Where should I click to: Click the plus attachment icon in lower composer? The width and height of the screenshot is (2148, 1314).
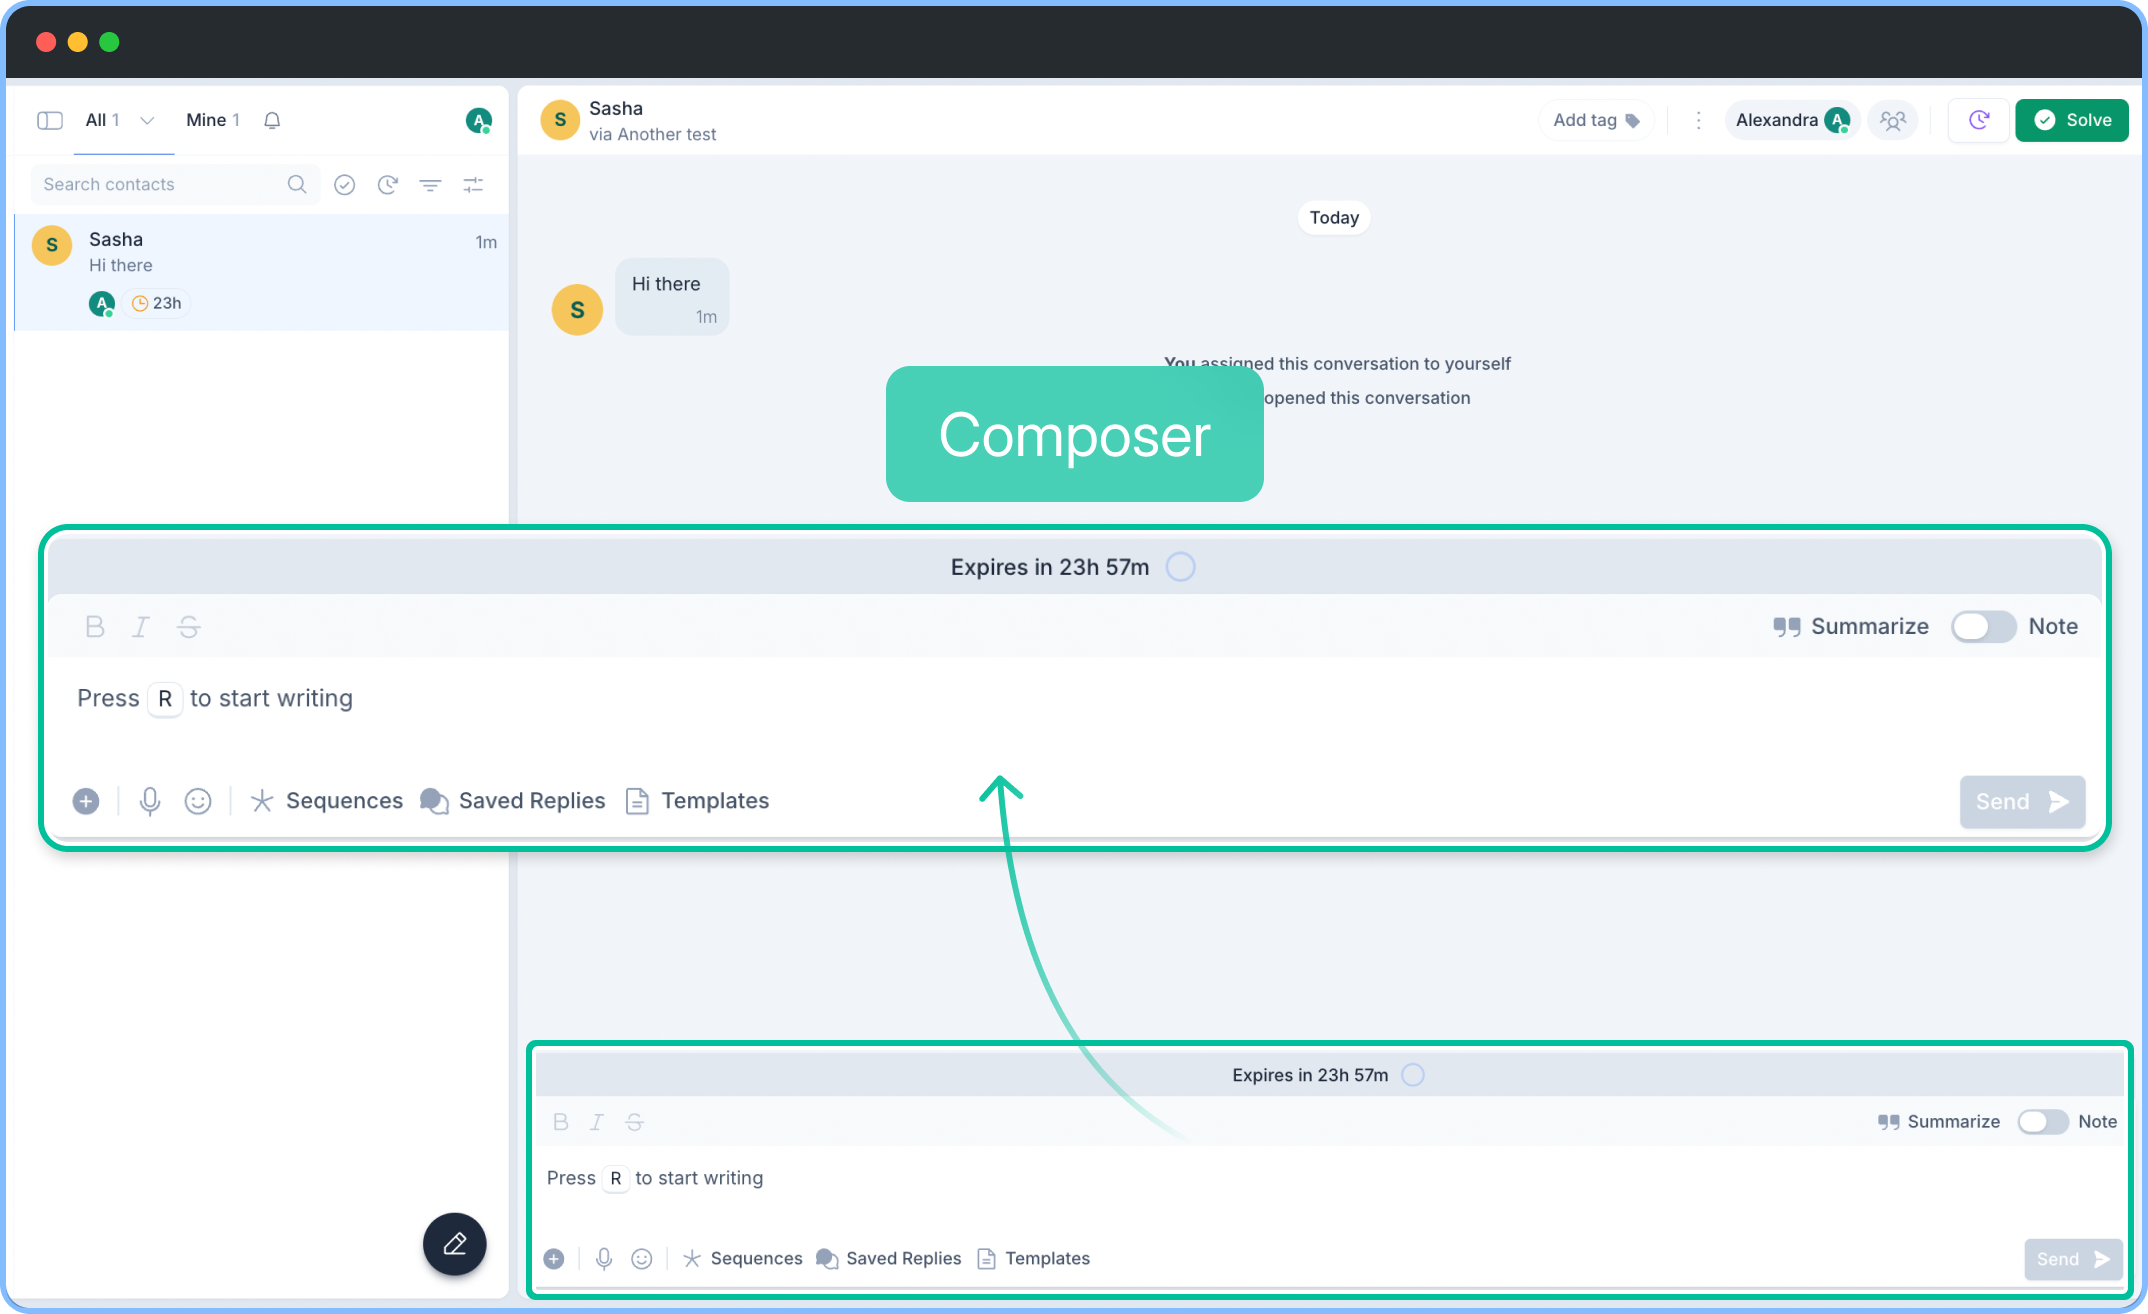point(554,1259)
